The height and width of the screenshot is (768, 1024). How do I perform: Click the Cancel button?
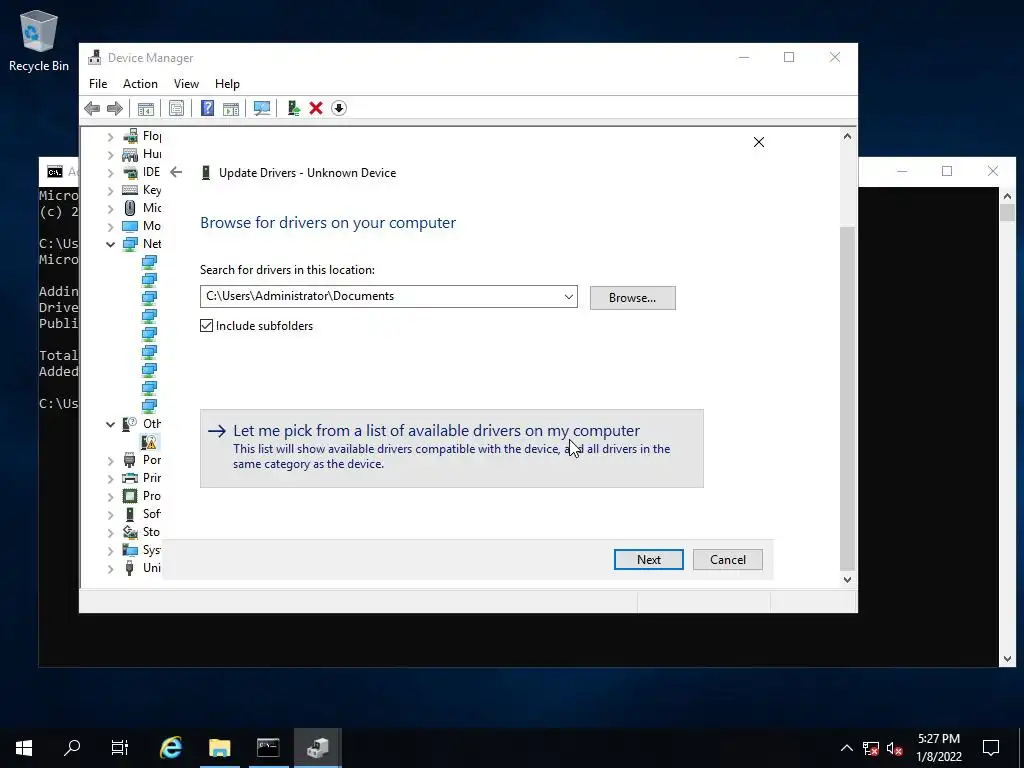point(728,560)
